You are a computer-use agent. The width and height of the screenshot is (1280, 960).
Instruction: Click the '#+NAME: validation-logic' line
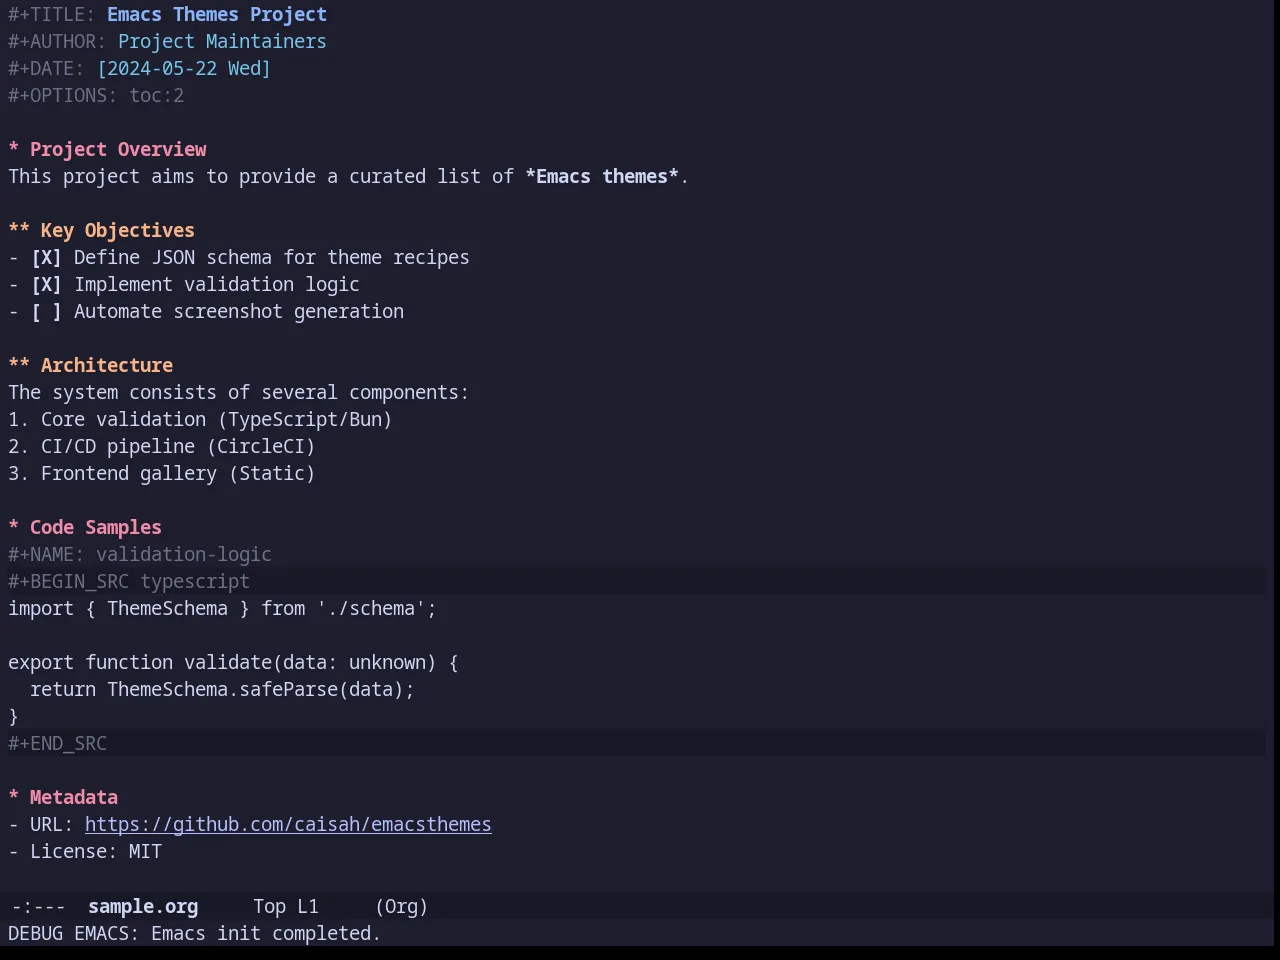pos(140,554)
